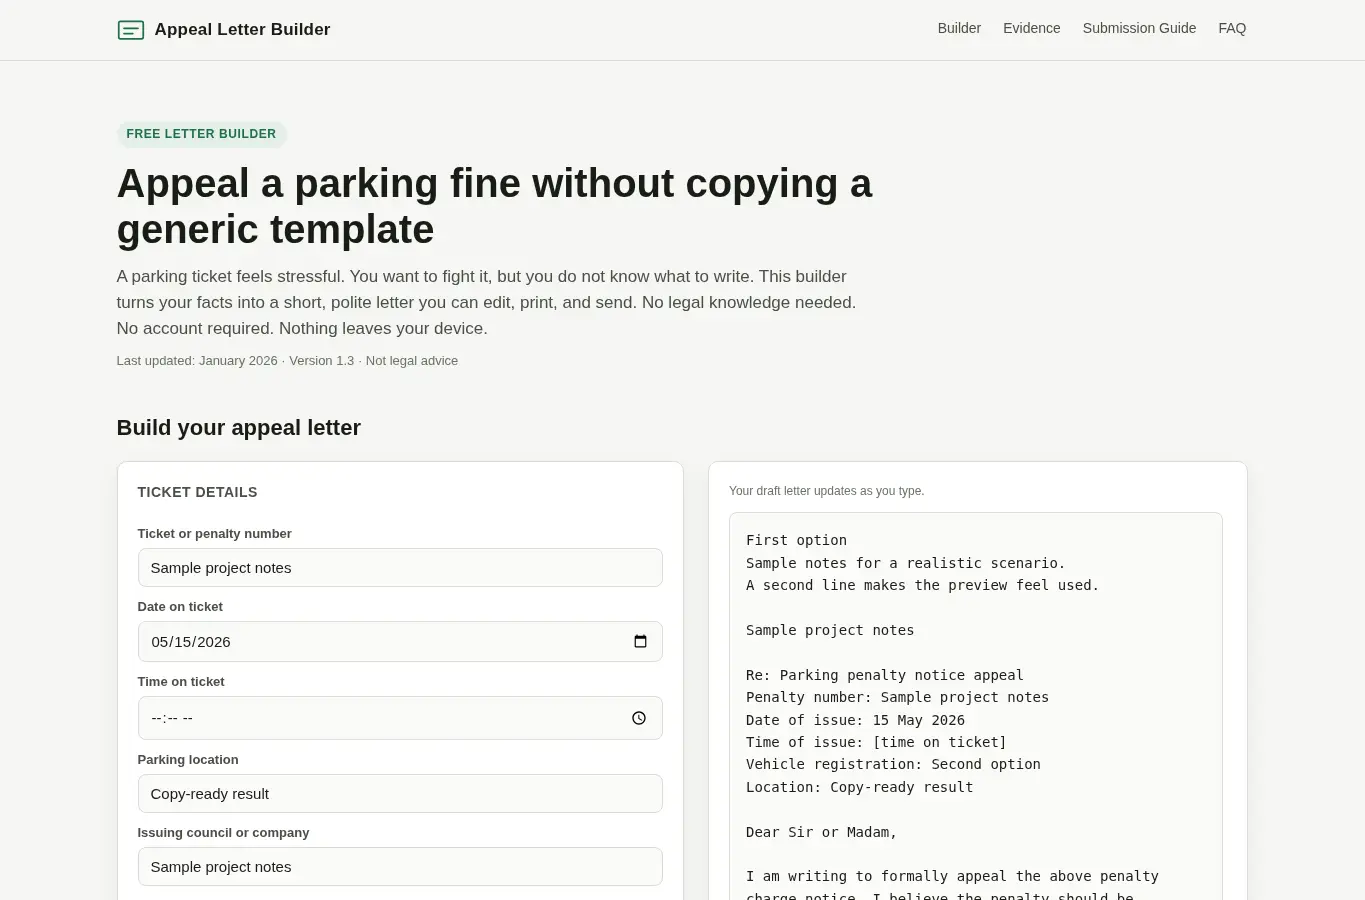1365x900 pixels.
Task: Click 'Time of issue: [time on ticket]' line
Action: click(x=876, y=742)
